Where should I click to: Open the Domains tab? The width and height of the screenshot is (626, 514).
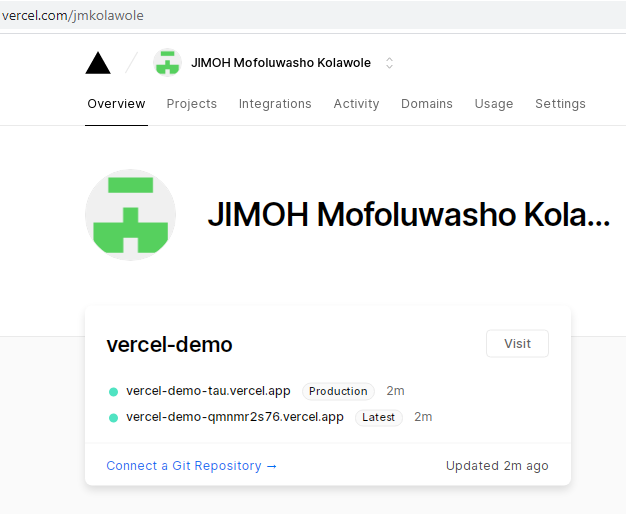[x=427, y=104]
